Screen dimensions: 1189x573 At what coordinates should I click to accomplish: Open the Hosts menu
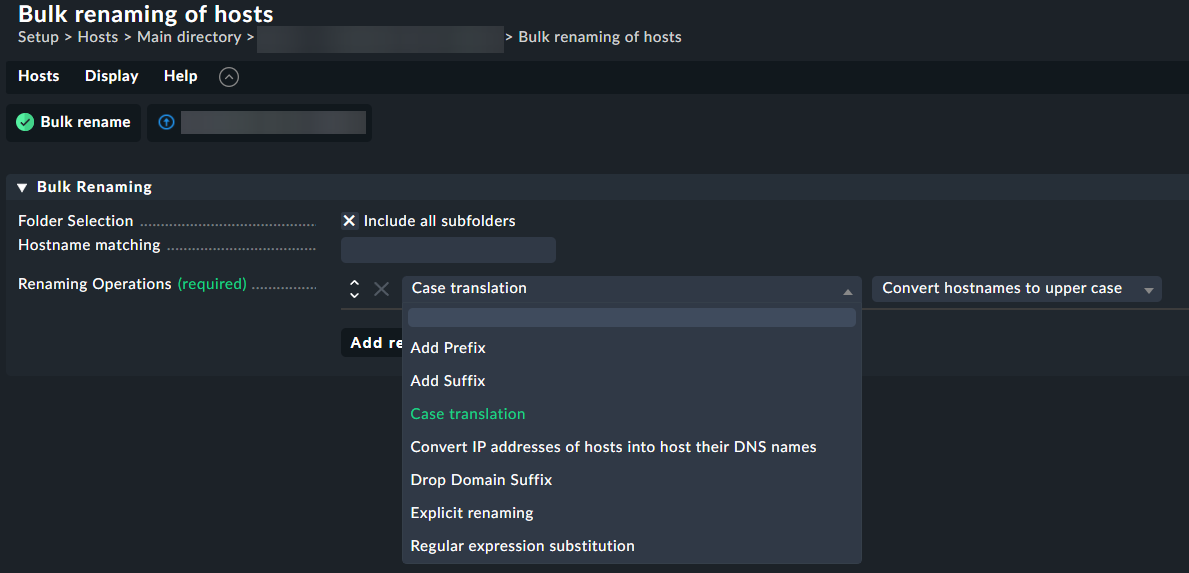[x=39, y=76]
